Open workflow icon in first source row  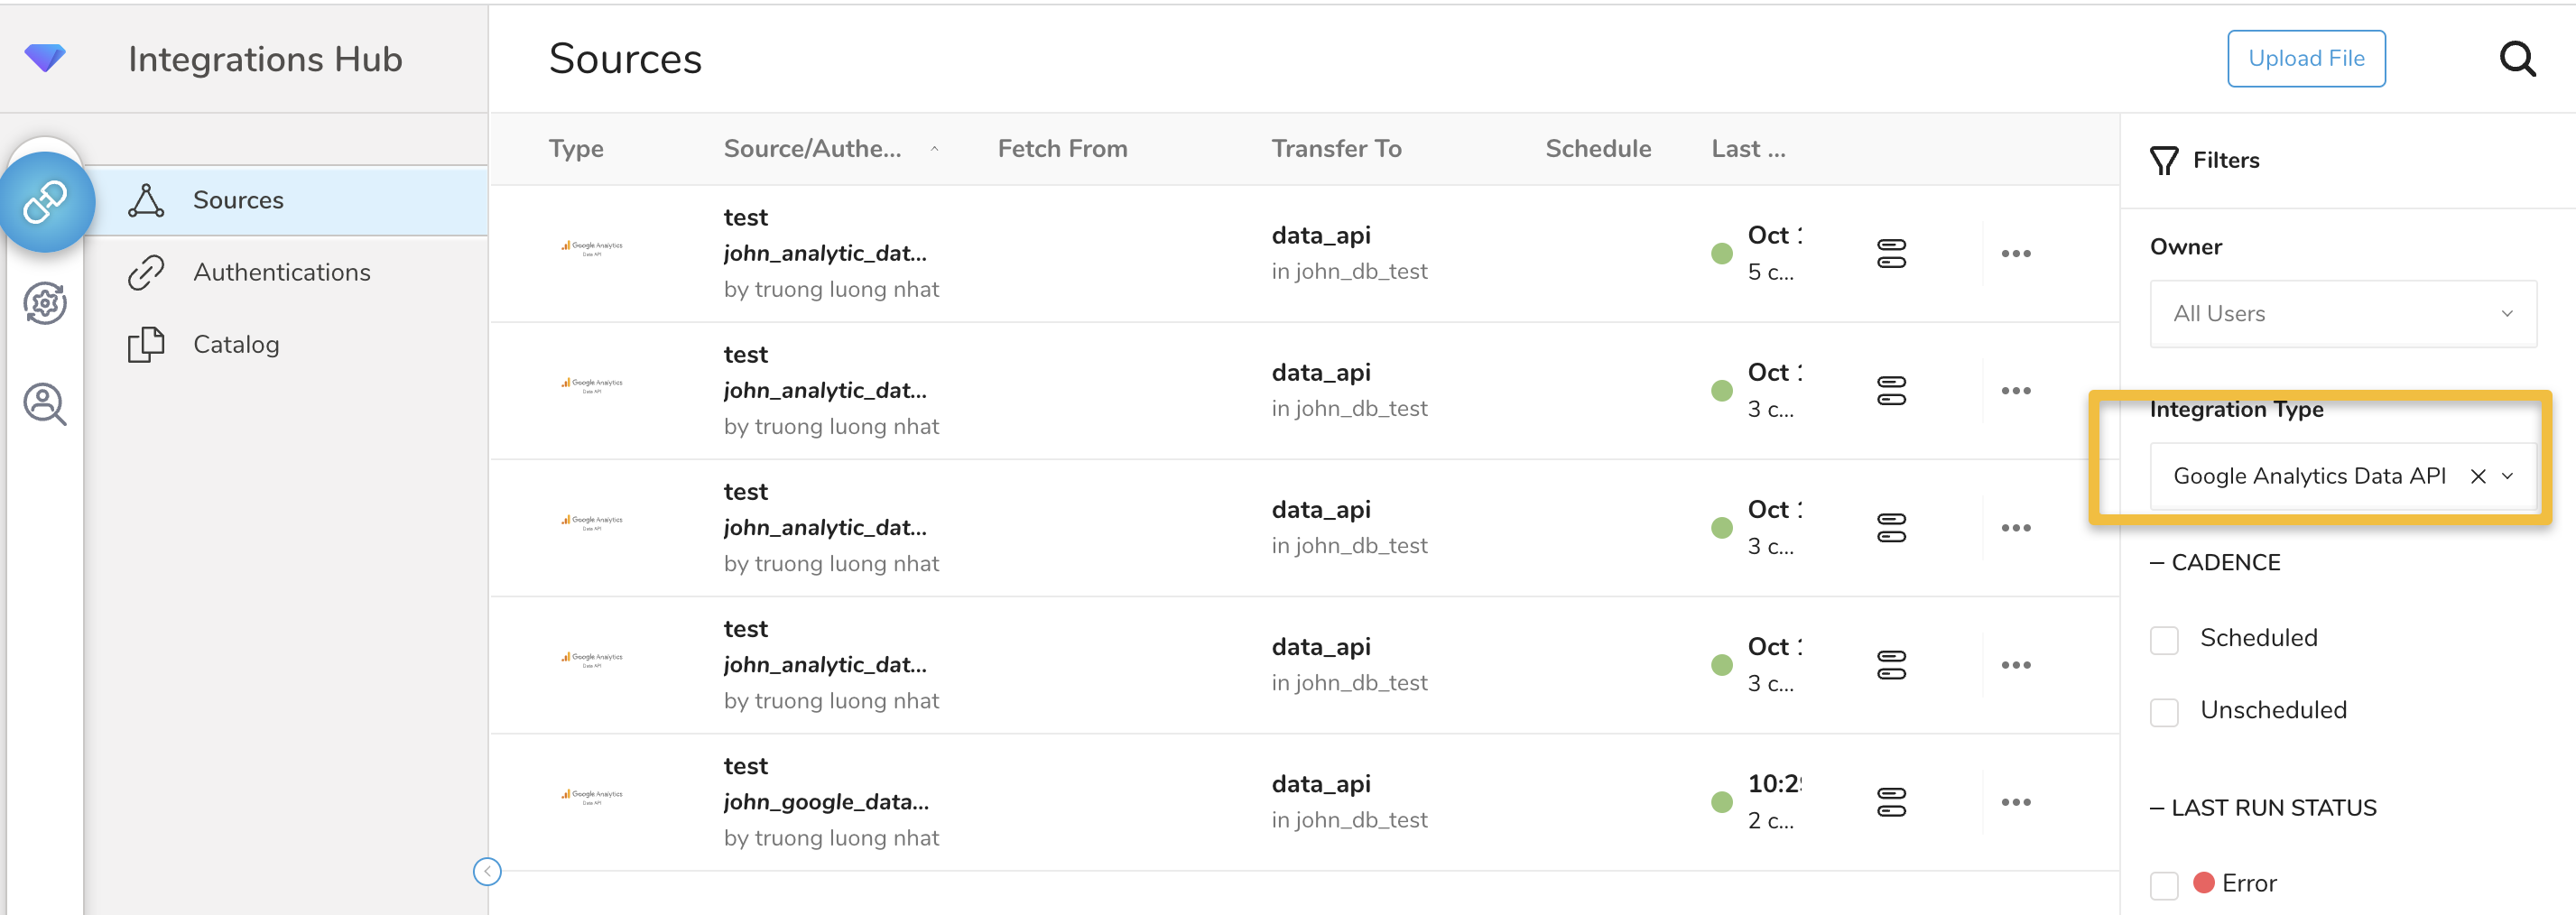1890,254
